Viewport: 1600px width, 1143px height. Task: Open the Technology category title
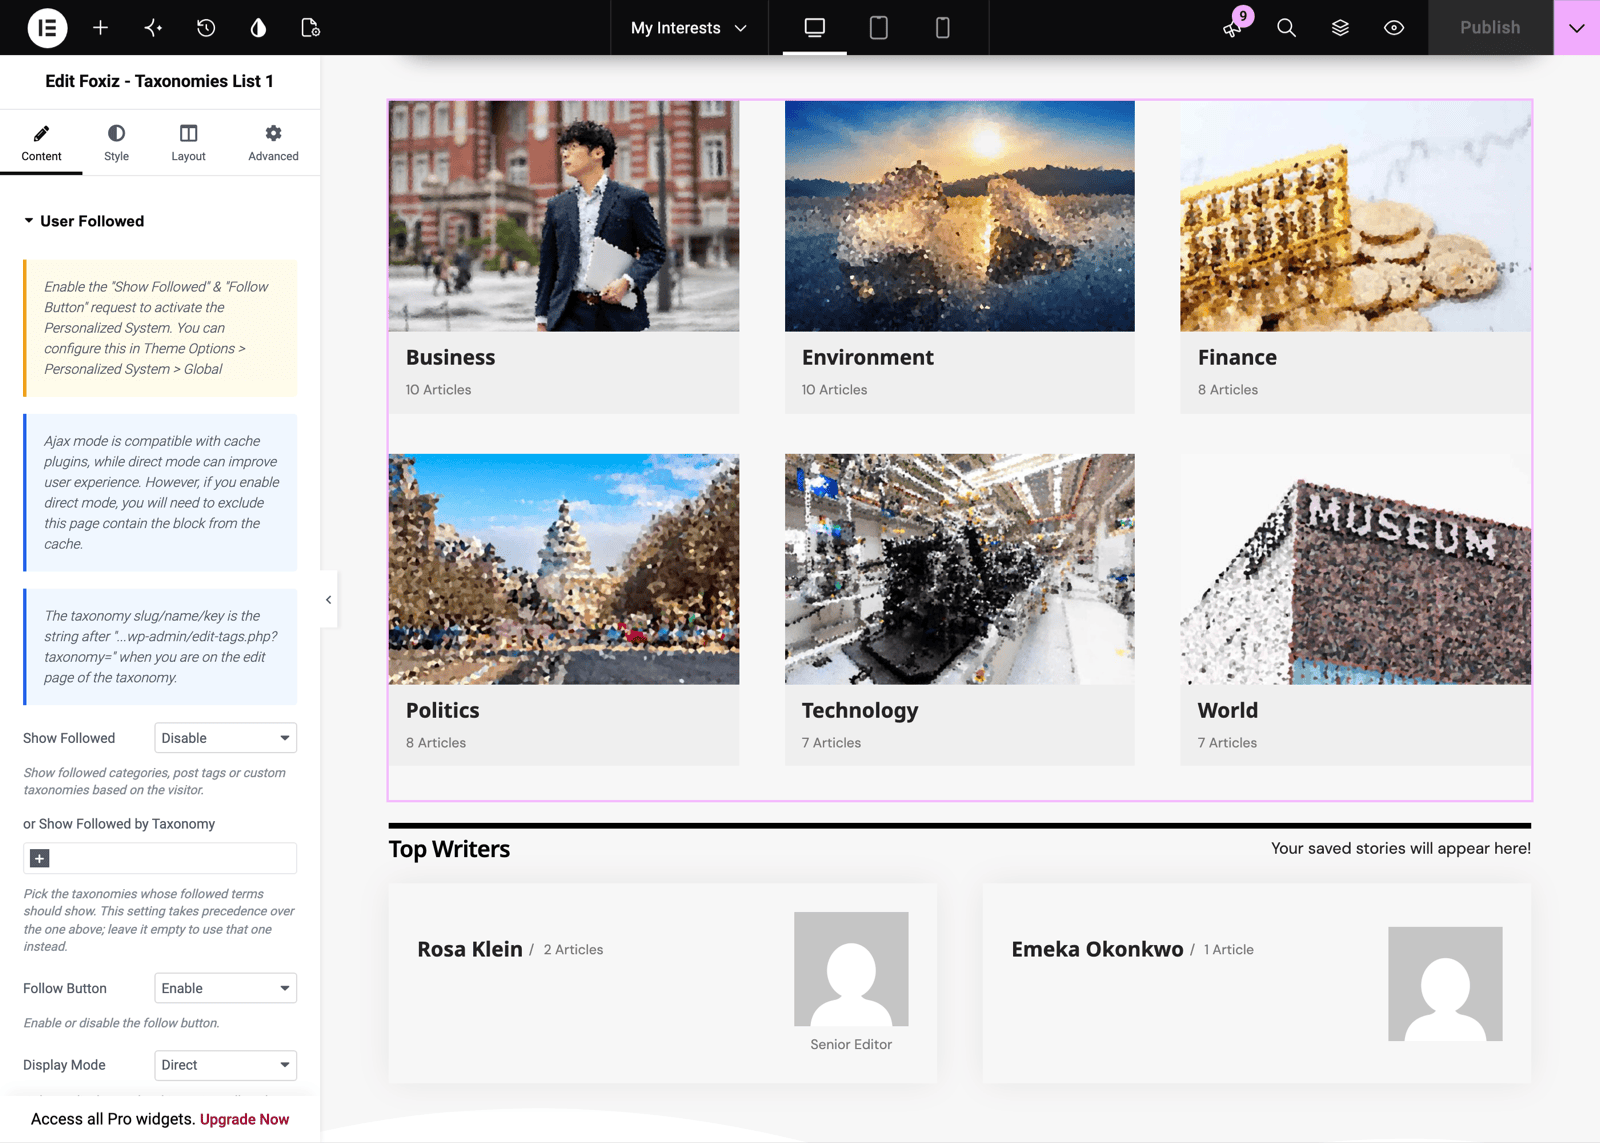860,710
